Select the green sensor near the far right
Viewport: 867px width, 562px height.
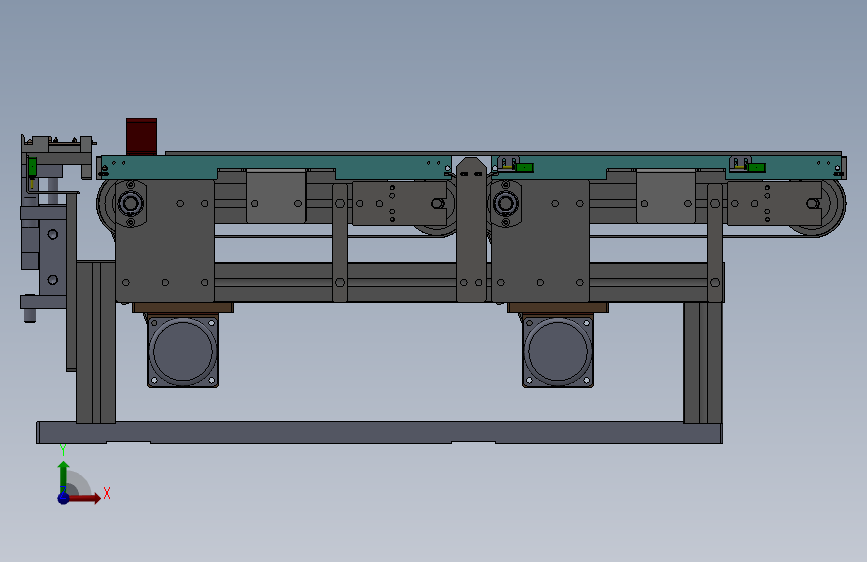coord(757,168)
